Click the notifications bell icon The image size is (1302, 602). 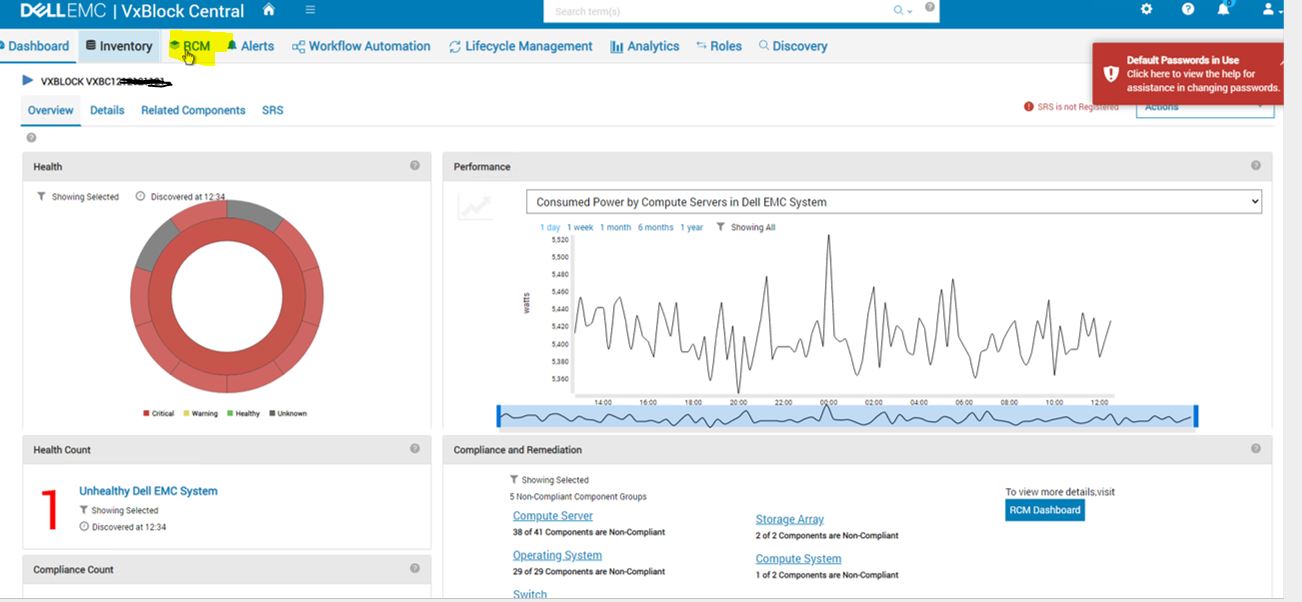point(1223,9)
